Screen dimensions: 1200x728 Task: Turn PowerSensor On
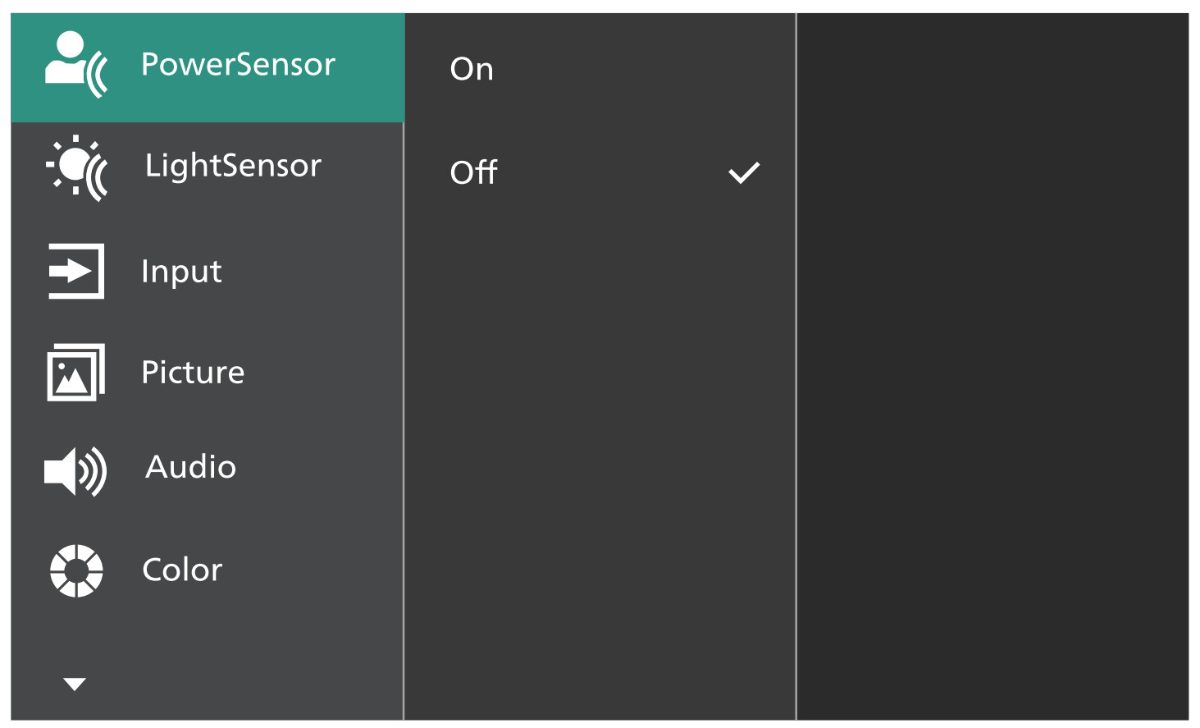click(x=472, y=70)
